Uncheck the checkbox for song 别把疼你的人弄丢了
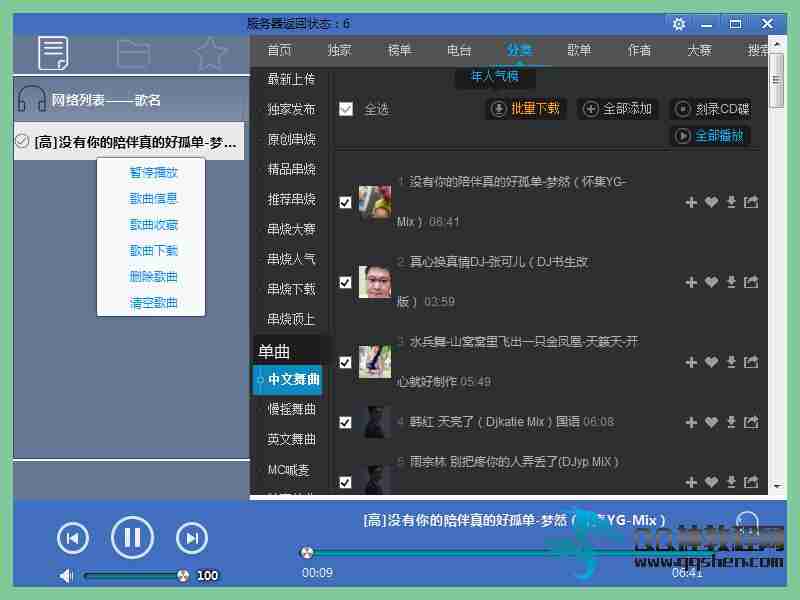 345,482
